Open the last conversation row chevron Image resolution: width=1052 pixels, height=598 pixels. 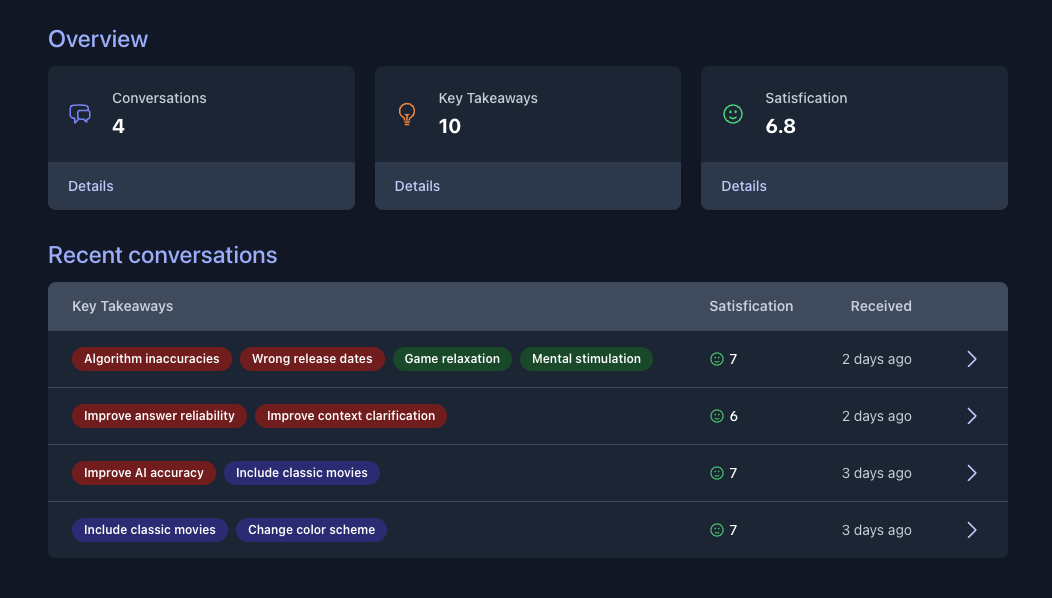971,530
